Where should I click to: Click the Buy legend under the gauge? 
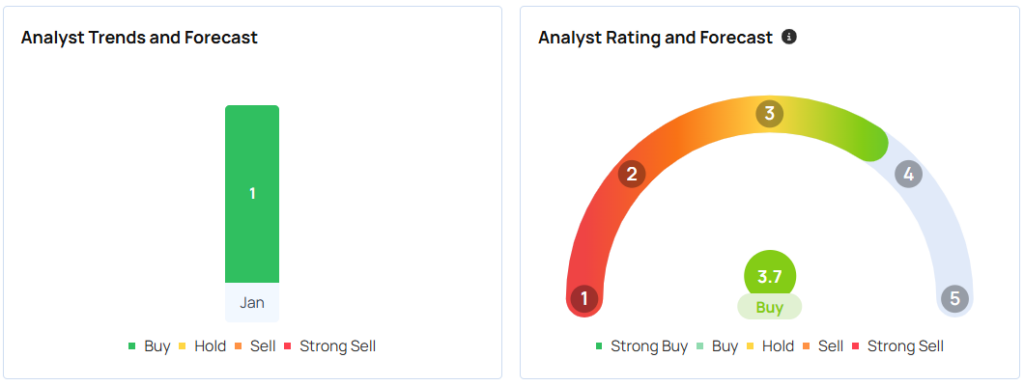click(x=718, y=346)
